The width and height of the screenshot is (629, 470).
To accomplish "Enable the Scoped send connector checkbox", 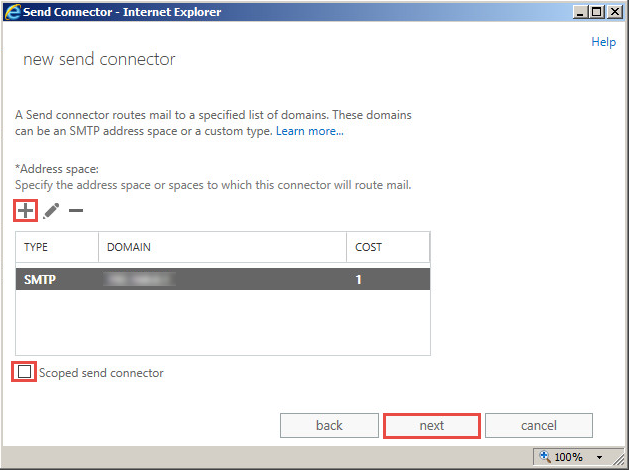I will tap(24, 372).
